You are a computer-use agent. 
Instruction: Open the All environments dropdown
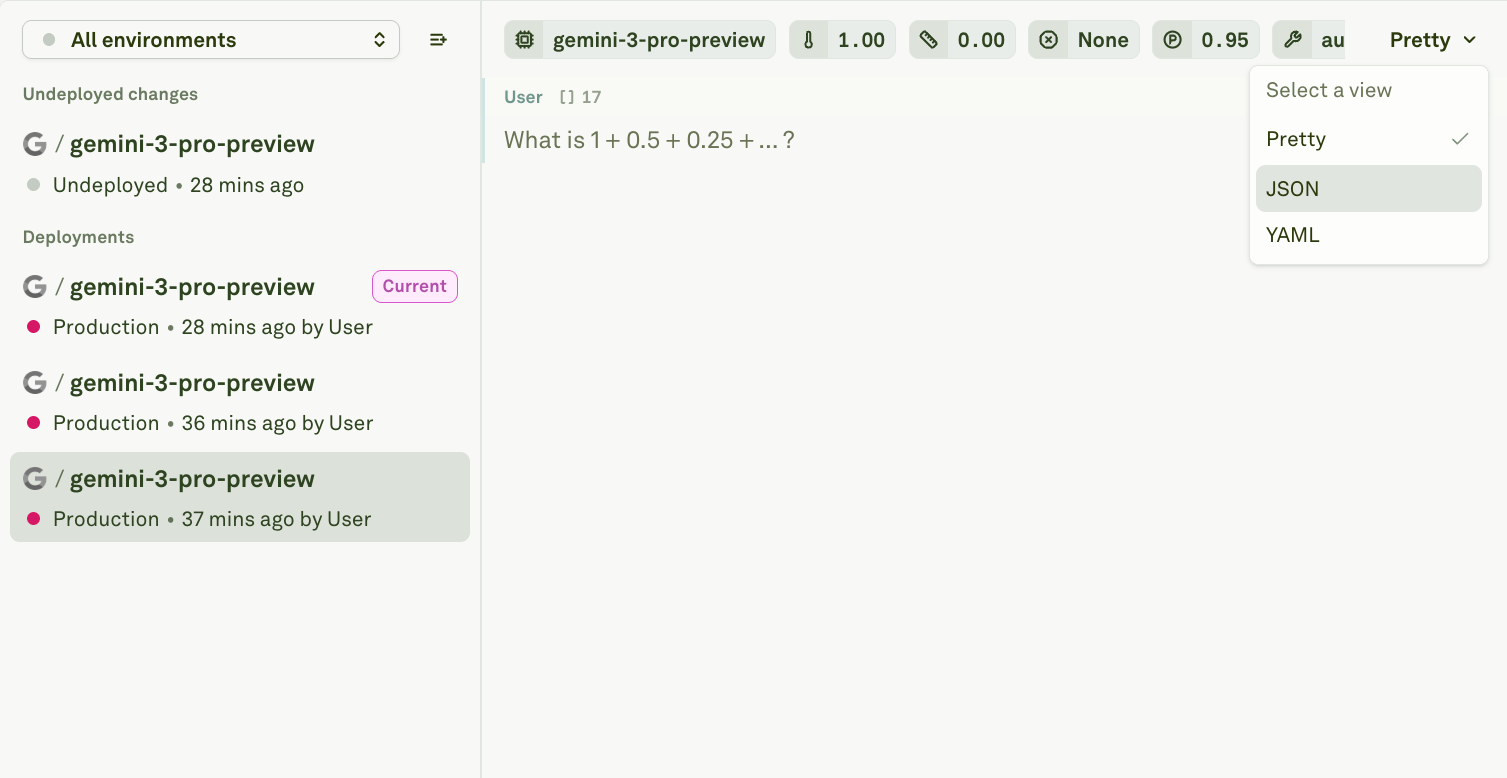click(x=211, y=40)
